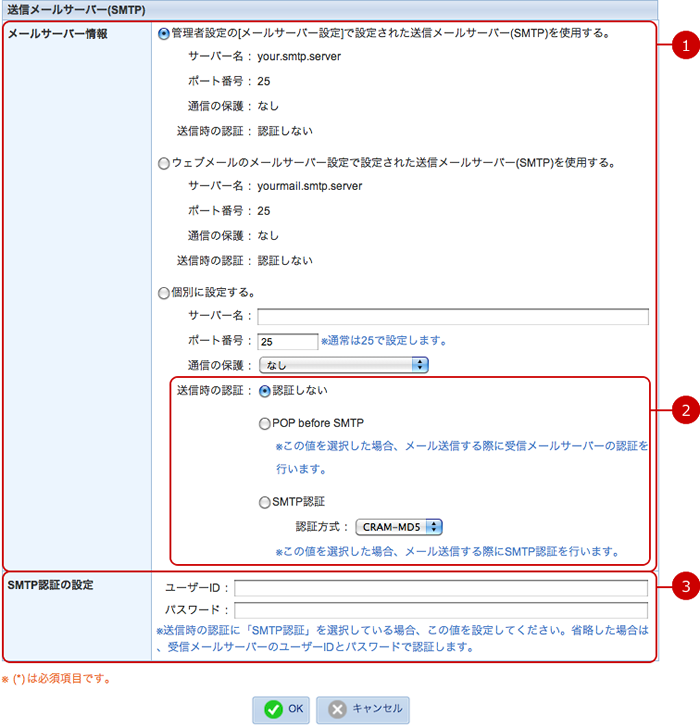
Task: Click the gray X icon on キャンセル
Action: point(337,709)
